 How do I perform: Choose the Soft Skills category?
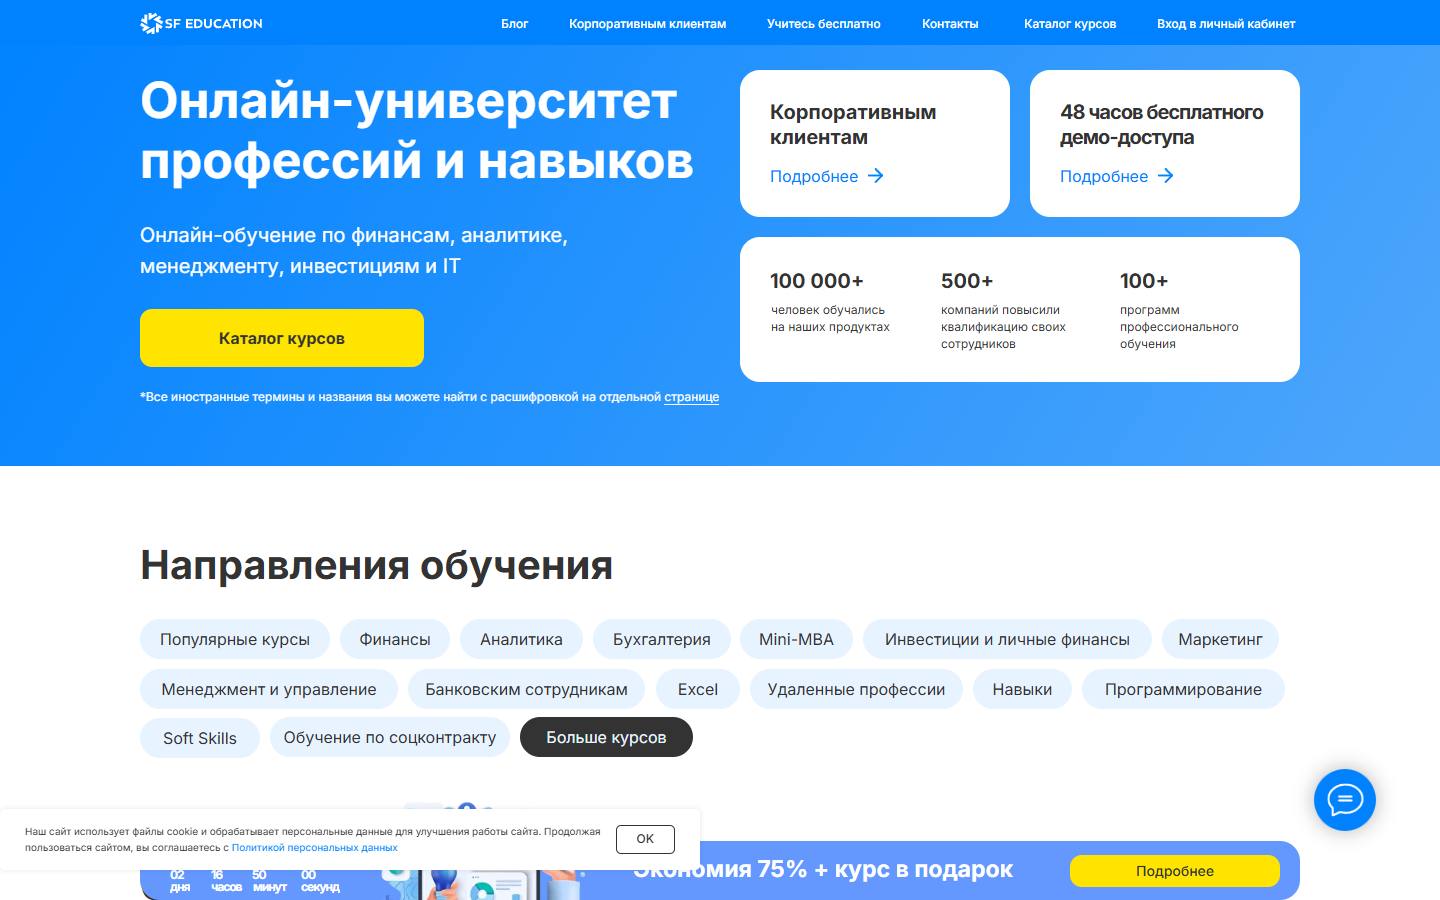(200, 738)
